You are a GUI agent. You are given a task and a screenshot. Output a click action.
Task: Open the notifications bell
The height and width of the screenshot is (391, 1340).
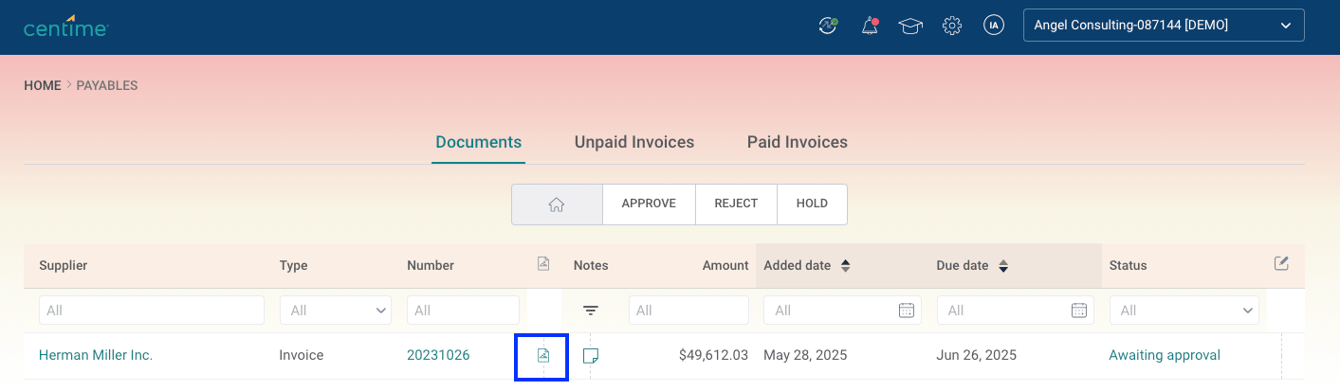click(x=869, y=26)
